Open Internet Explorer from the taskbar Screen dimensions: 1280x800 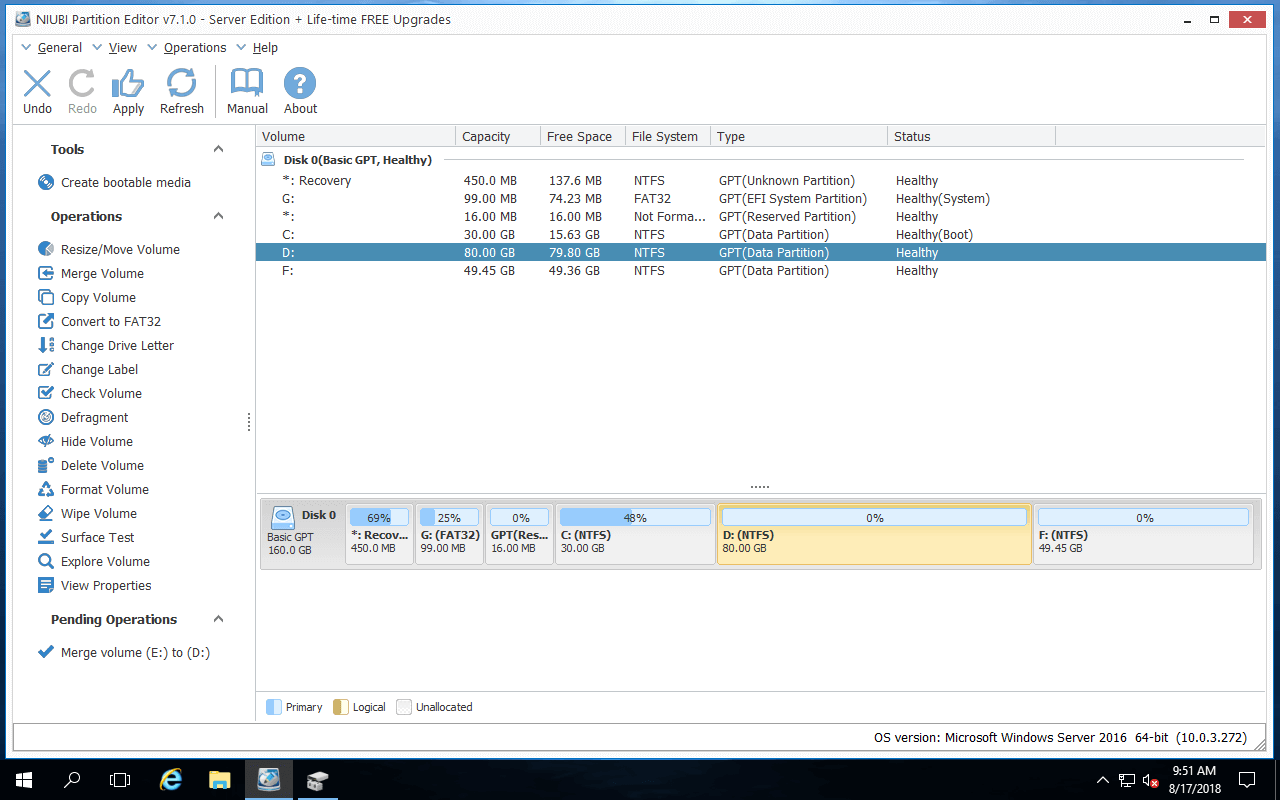[171, 780]
